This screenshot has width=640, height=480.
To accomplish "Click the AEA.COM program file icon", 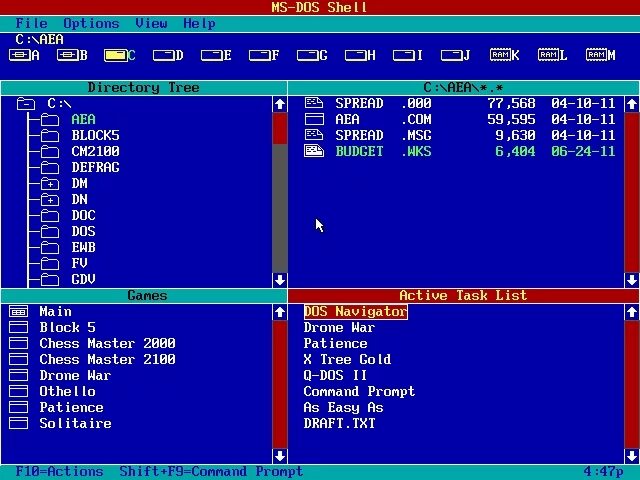I will (314, 119).
